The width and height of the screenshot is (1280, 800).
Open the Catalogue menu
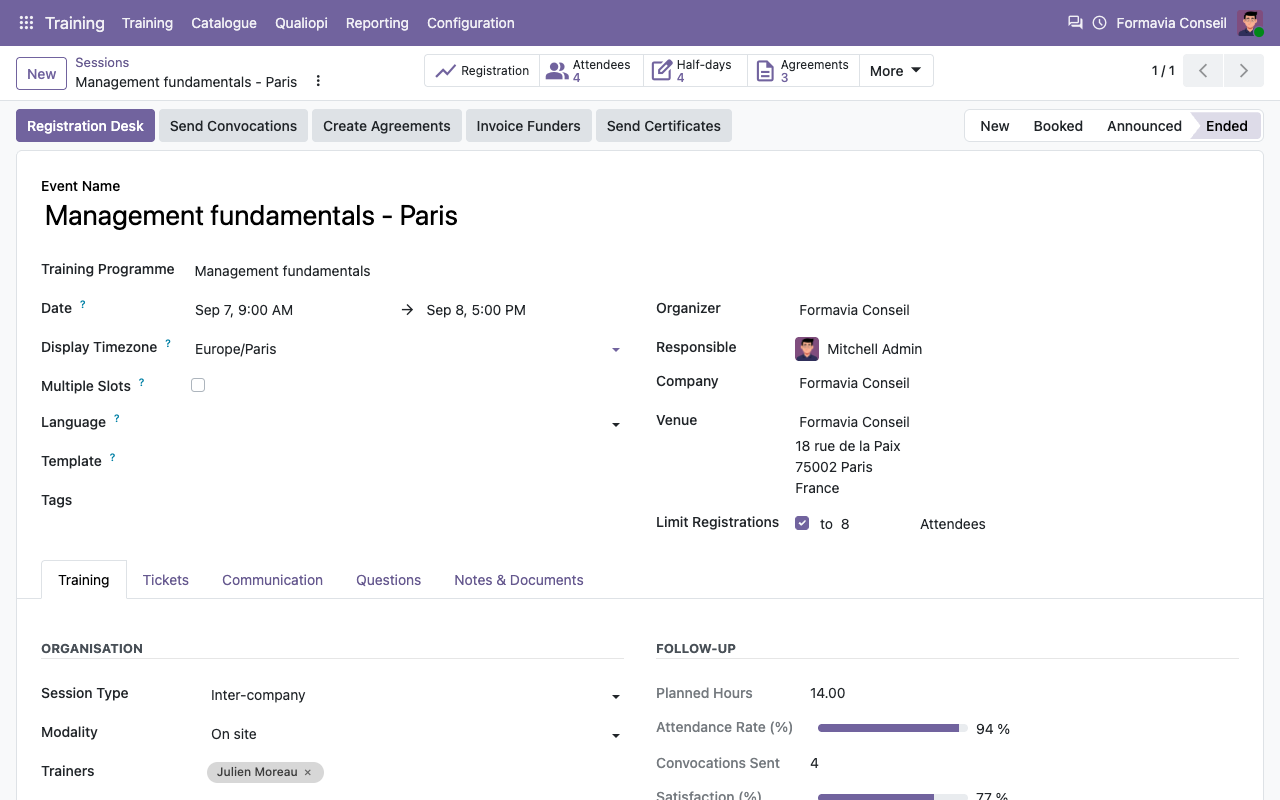click(x=224, y=23)
